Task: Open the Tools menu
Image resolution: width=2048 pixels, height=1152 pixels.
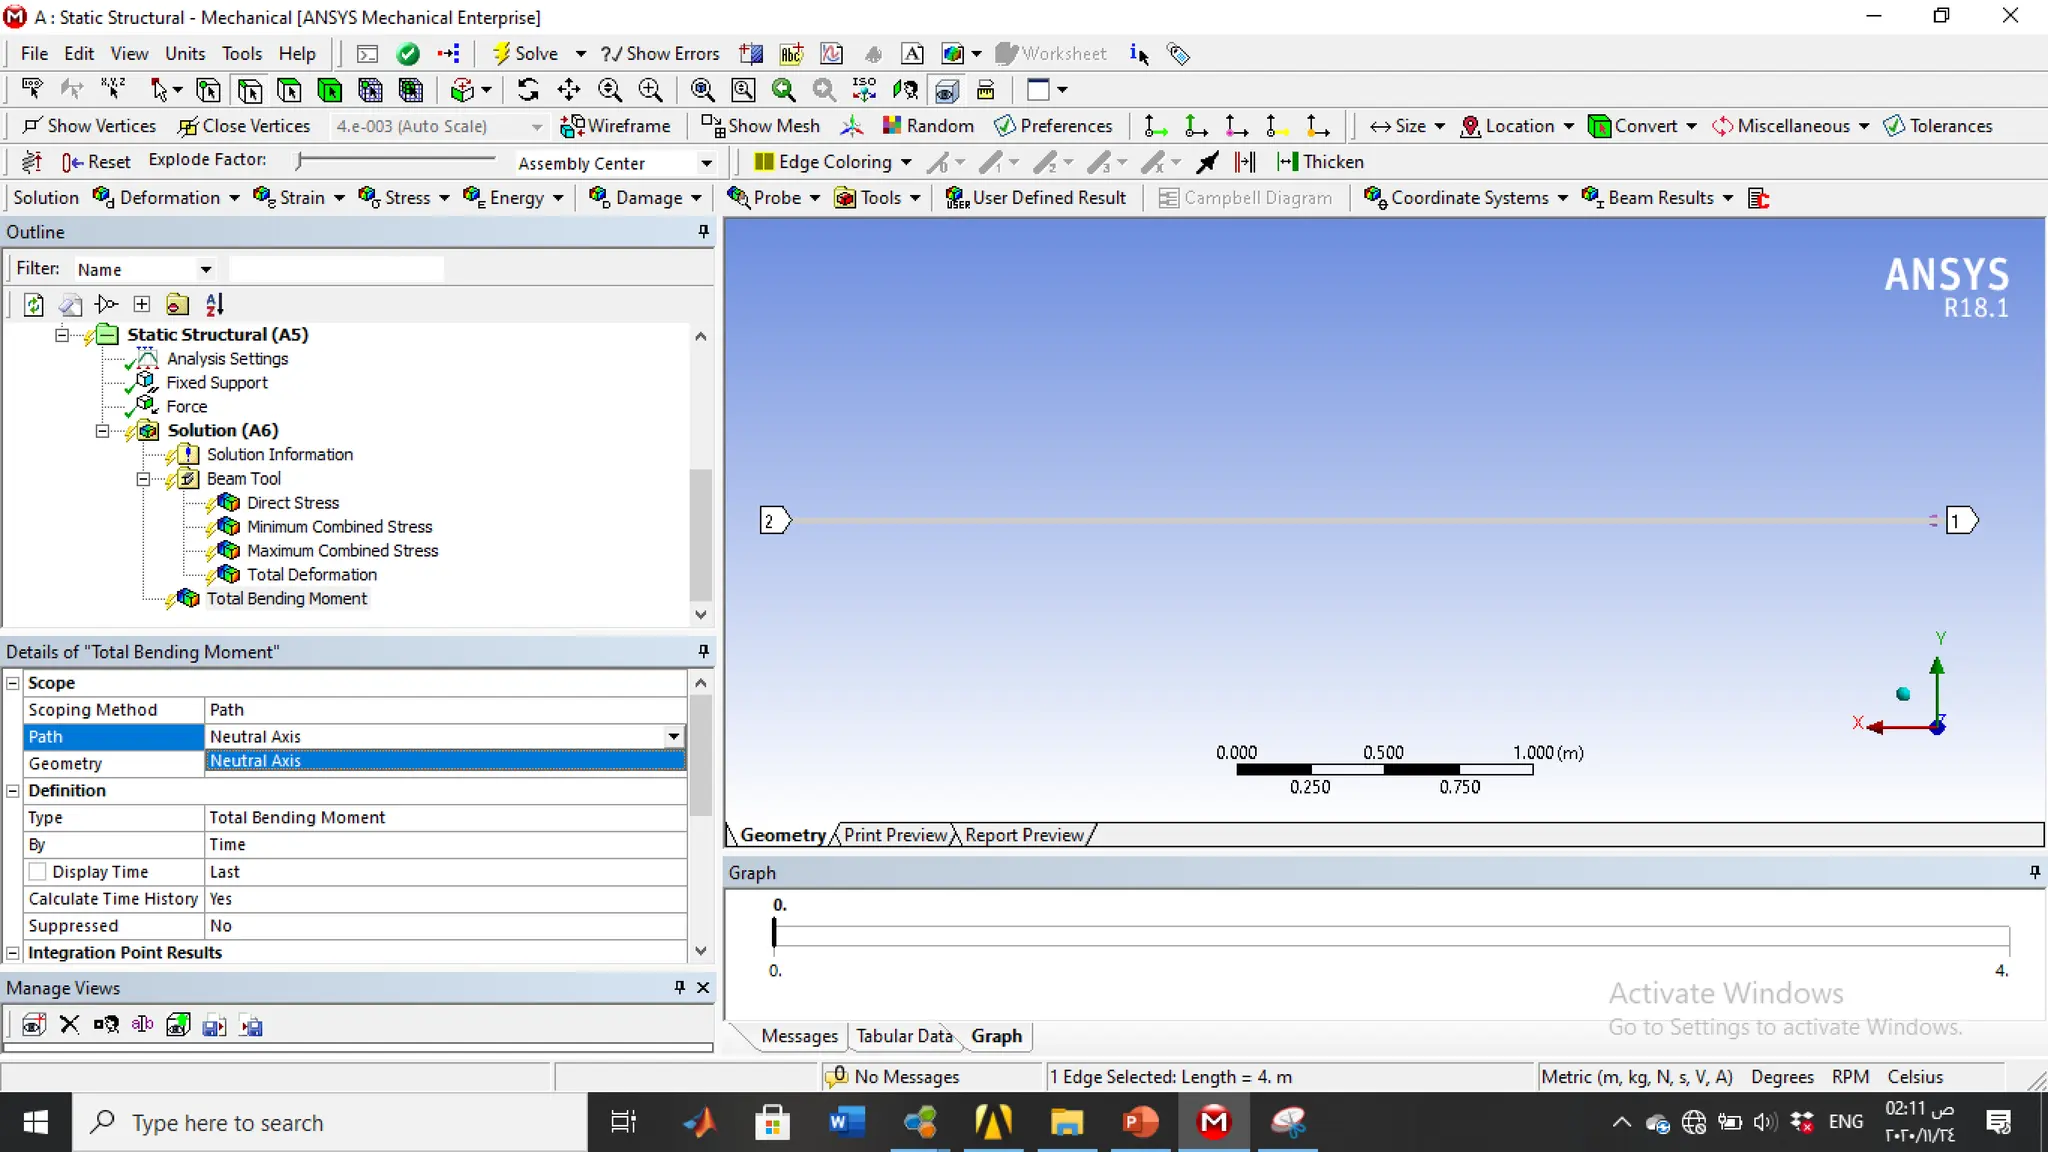Action: click(x=242, y=53)
